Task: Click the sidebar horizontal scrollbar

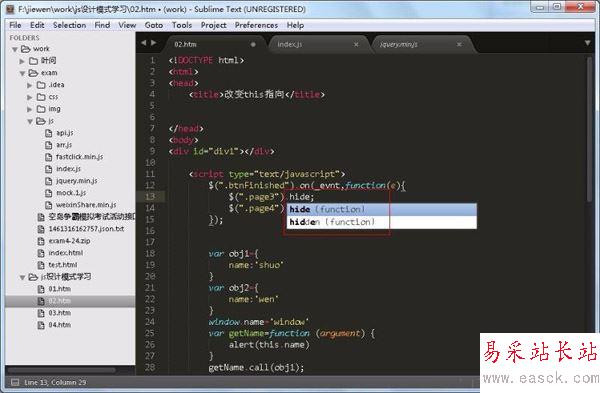Action: click(61, 370)
